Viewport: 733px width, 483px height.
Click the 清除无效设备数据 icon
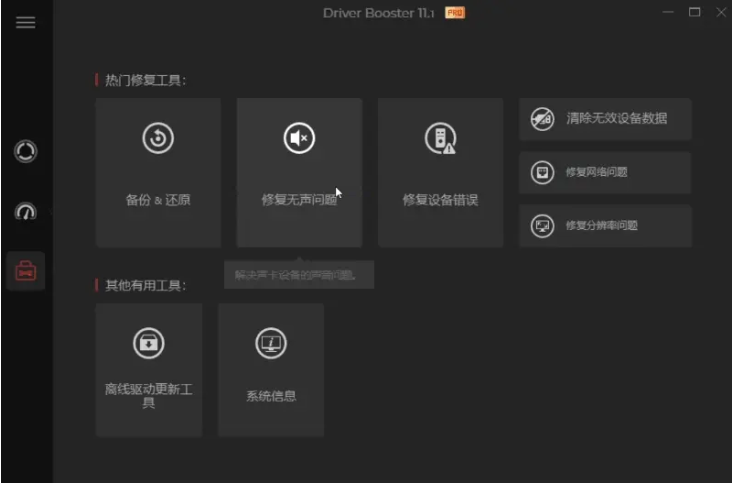542,119
